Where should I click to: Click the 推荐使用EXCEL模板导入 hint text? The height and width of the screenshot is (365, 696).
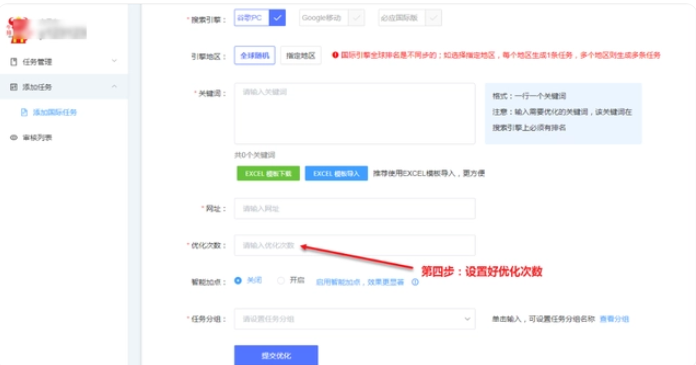pos(428,173)
